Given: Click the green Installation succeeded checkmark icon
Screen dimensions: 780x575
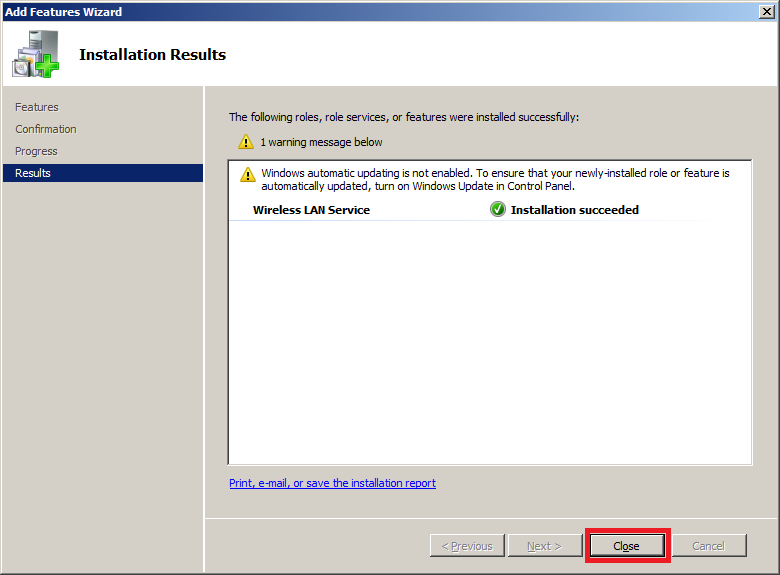Looking at the screenshot, I should 498,210.
